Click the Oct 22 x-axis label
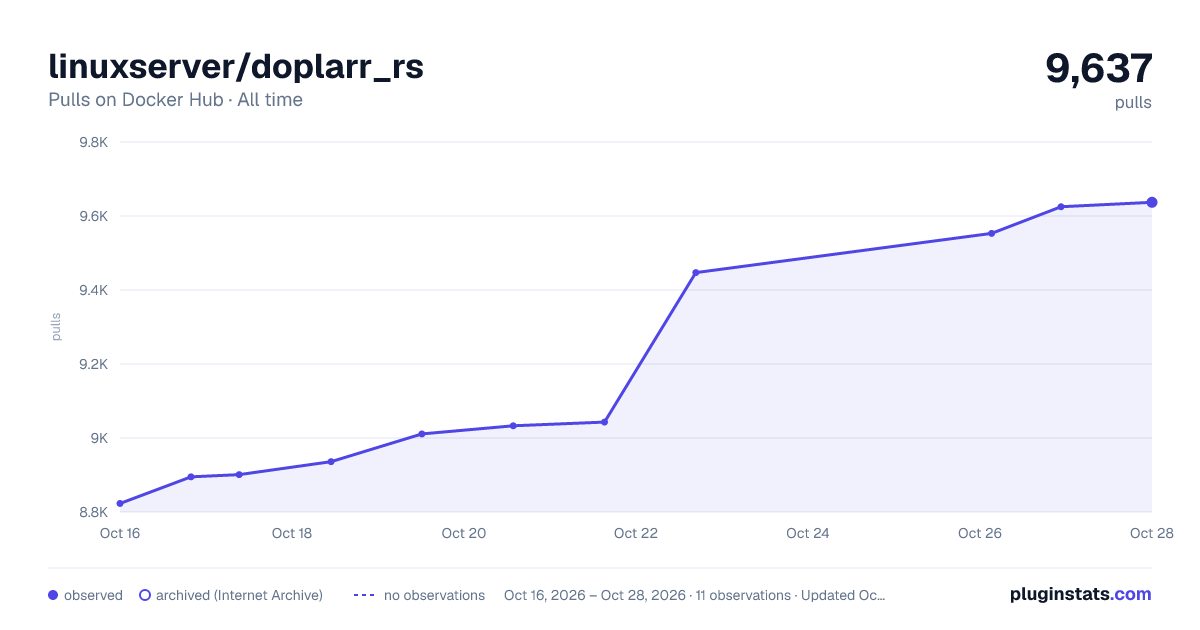1200x630 pixels. point(636,533)
